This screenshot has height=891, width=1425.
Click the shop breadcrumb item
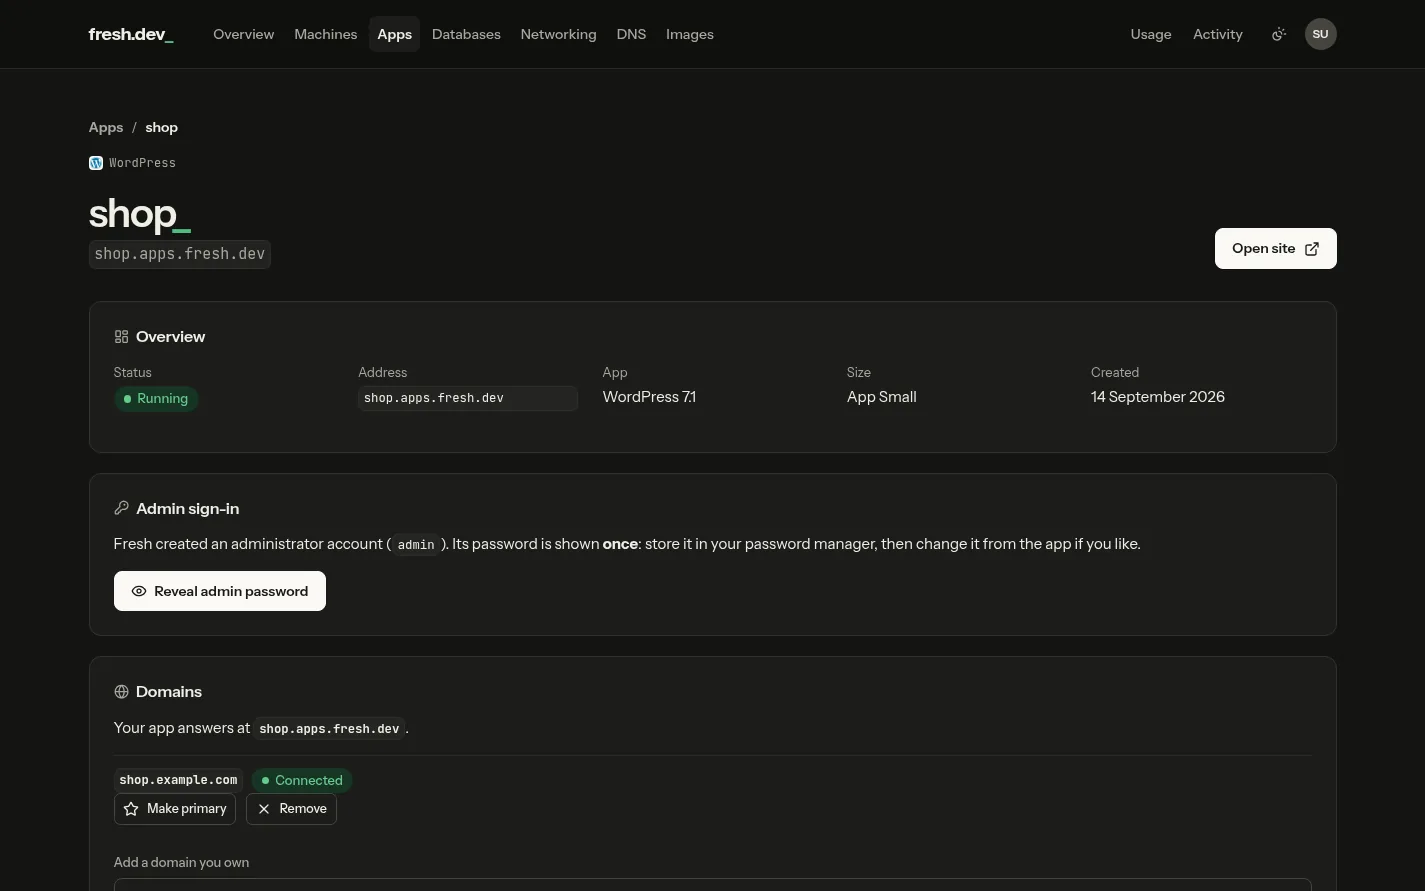(161, 127)
